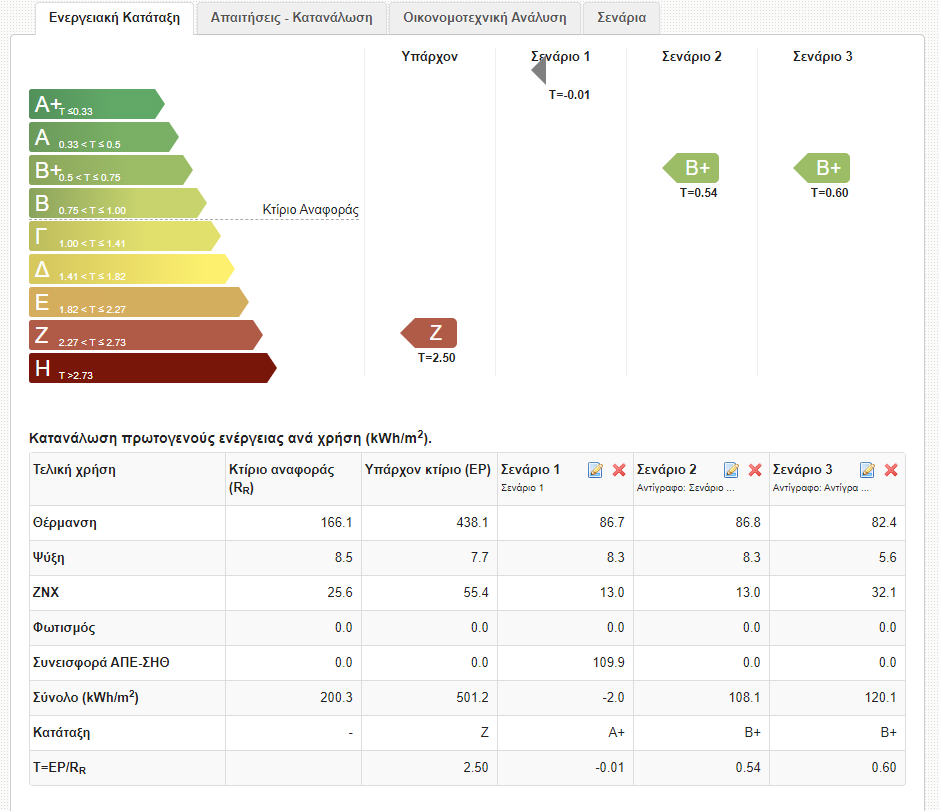This screenshot has width=940, height=811.
Task: Delete Σενάριο 1 with red X
Action: (x=619, y=470)
